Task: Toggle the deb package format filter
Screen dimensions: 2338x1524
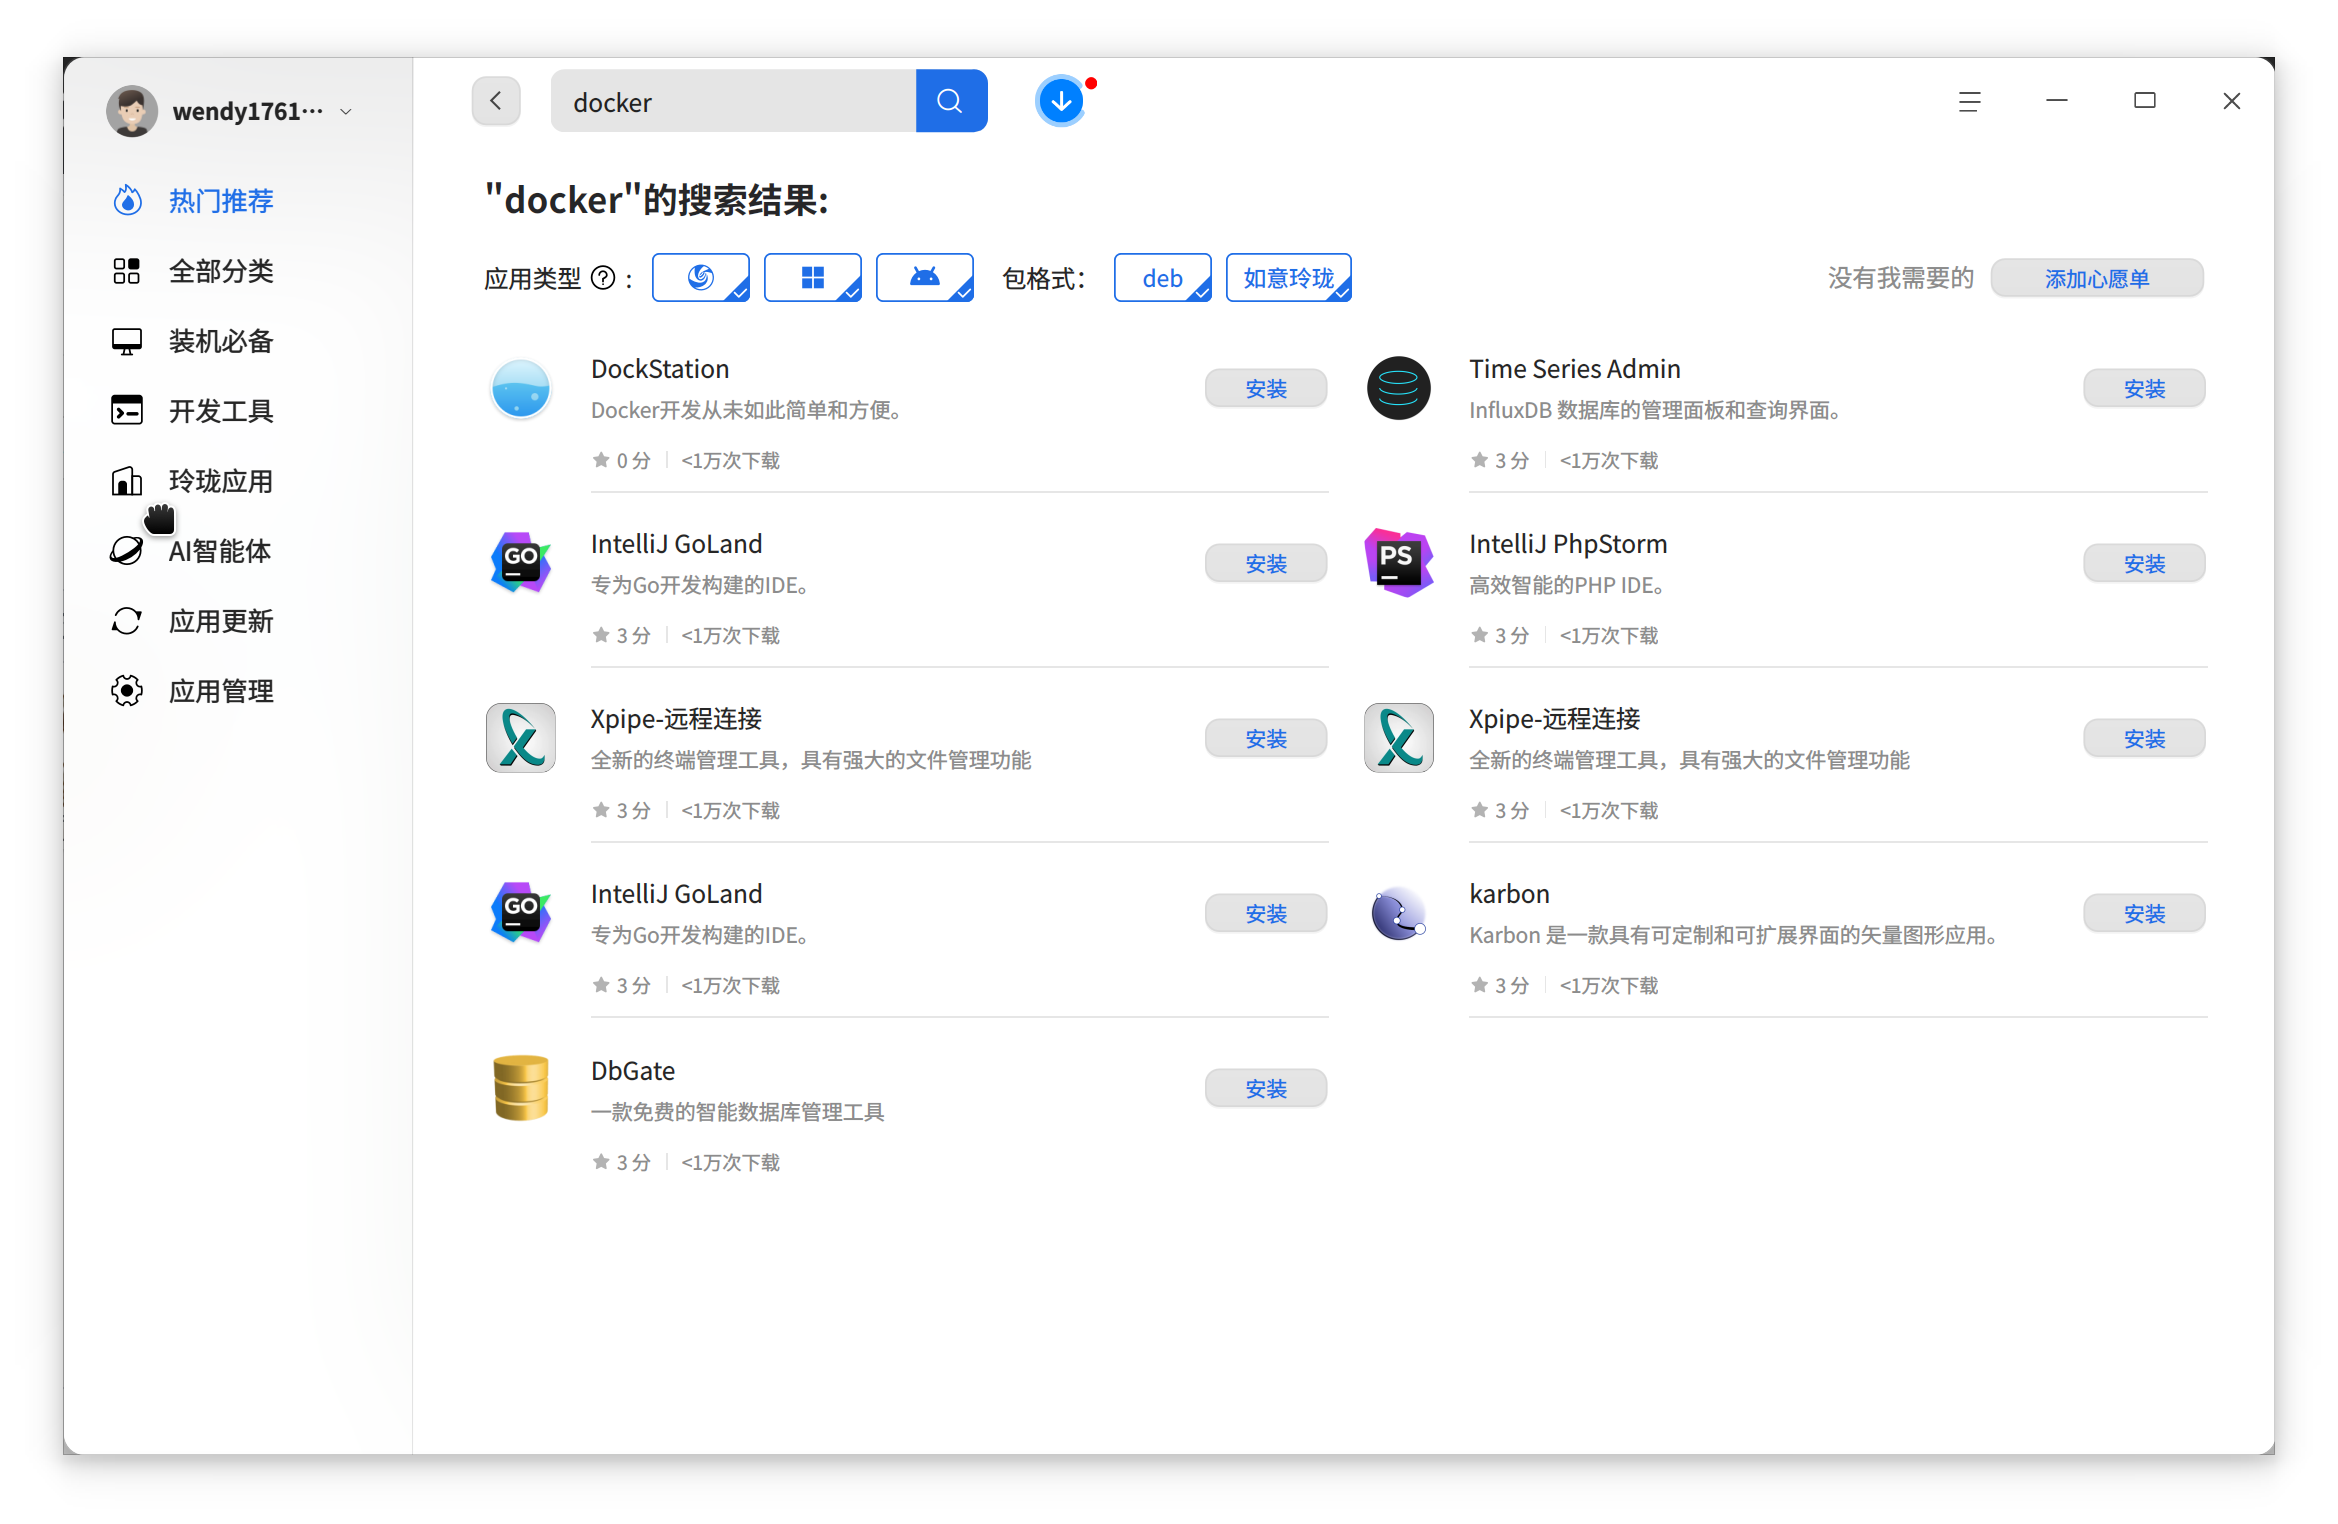Action: [1163, 277]
